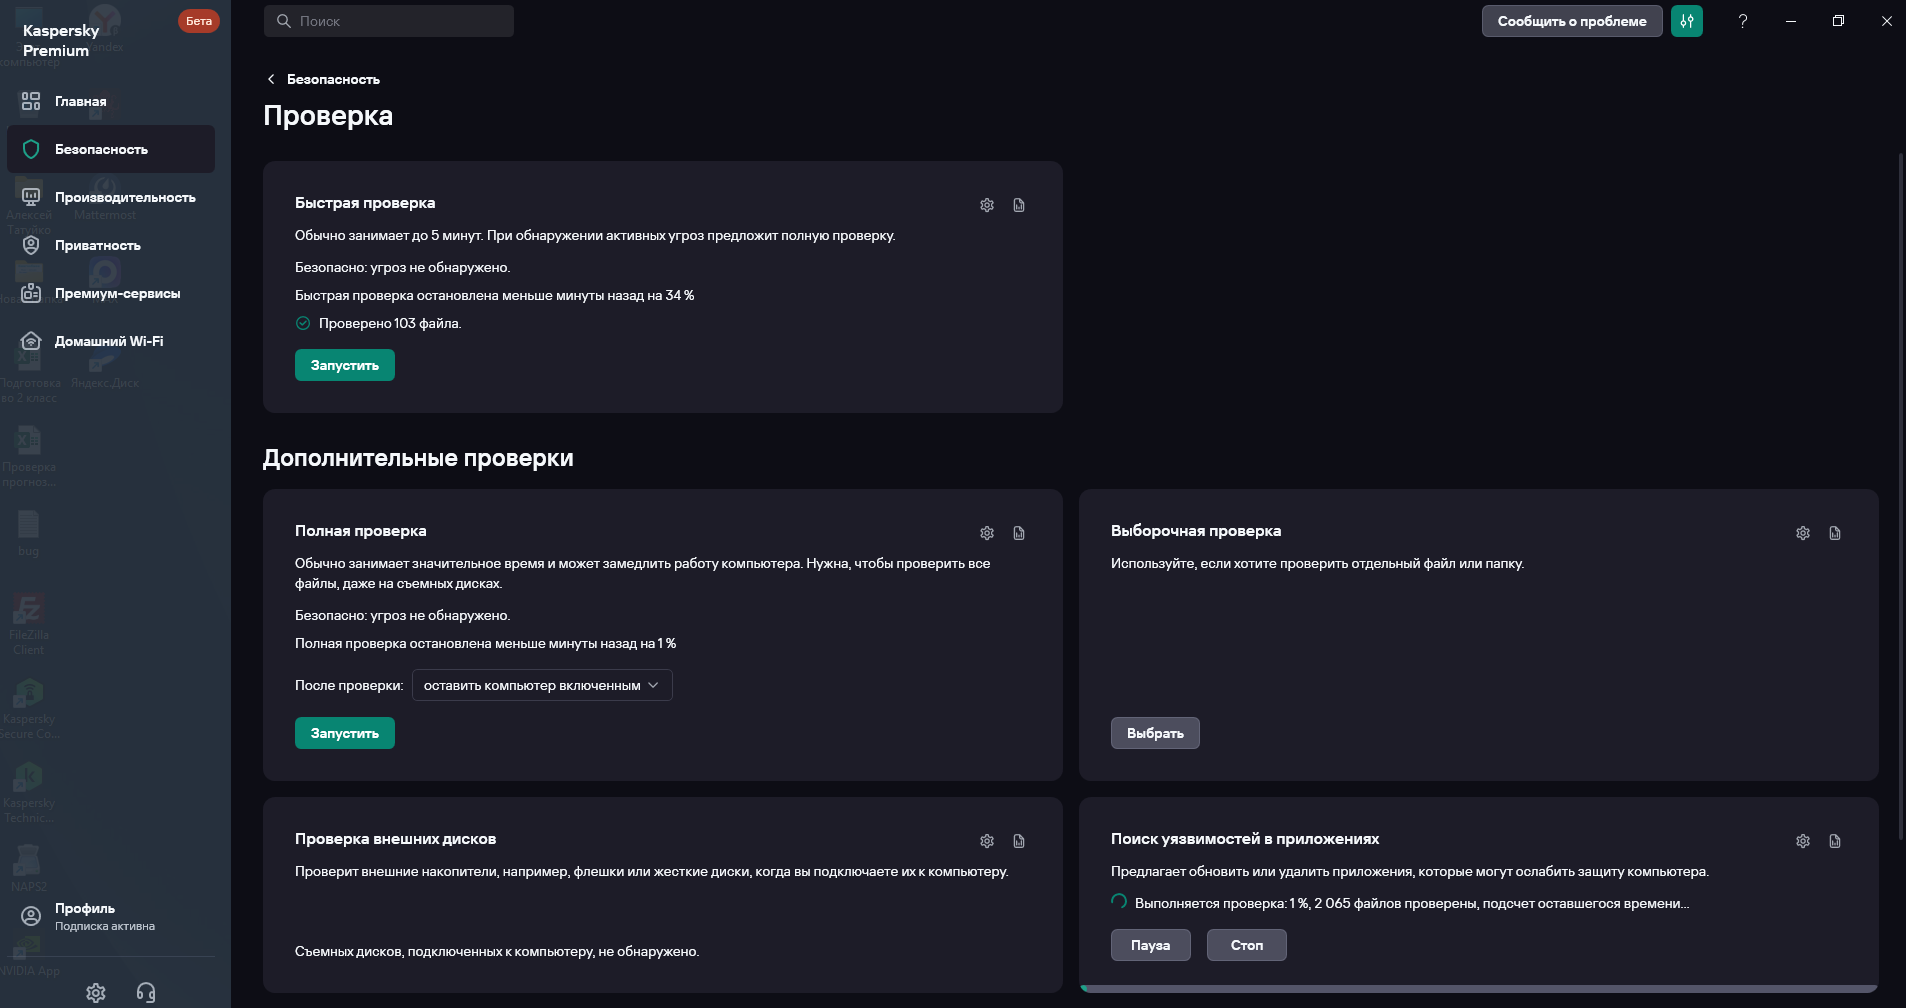Open Quick Scan settings gear

point(987,205)
